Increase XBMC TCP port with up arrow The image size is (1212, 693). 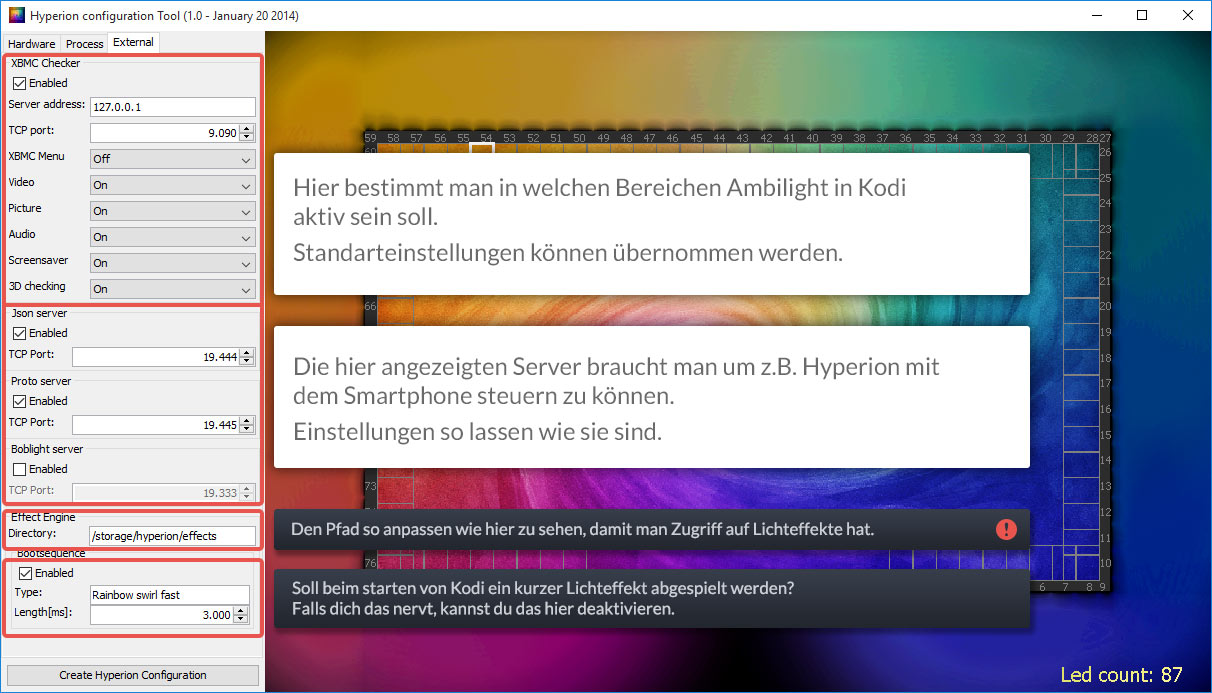tap(247, 128)
